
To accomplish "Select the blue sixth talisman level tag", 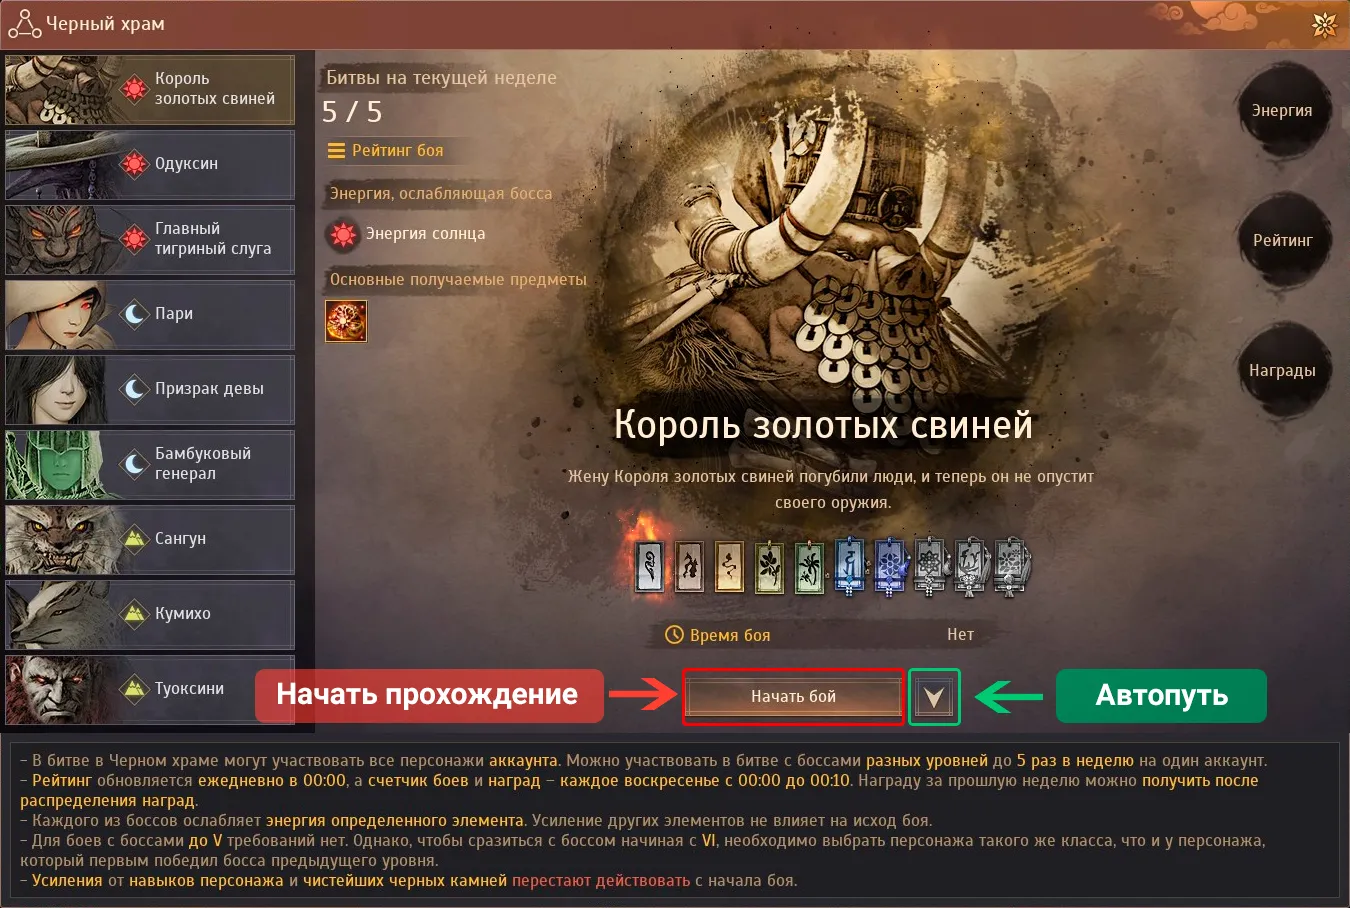I will click(x=849, y=566).
